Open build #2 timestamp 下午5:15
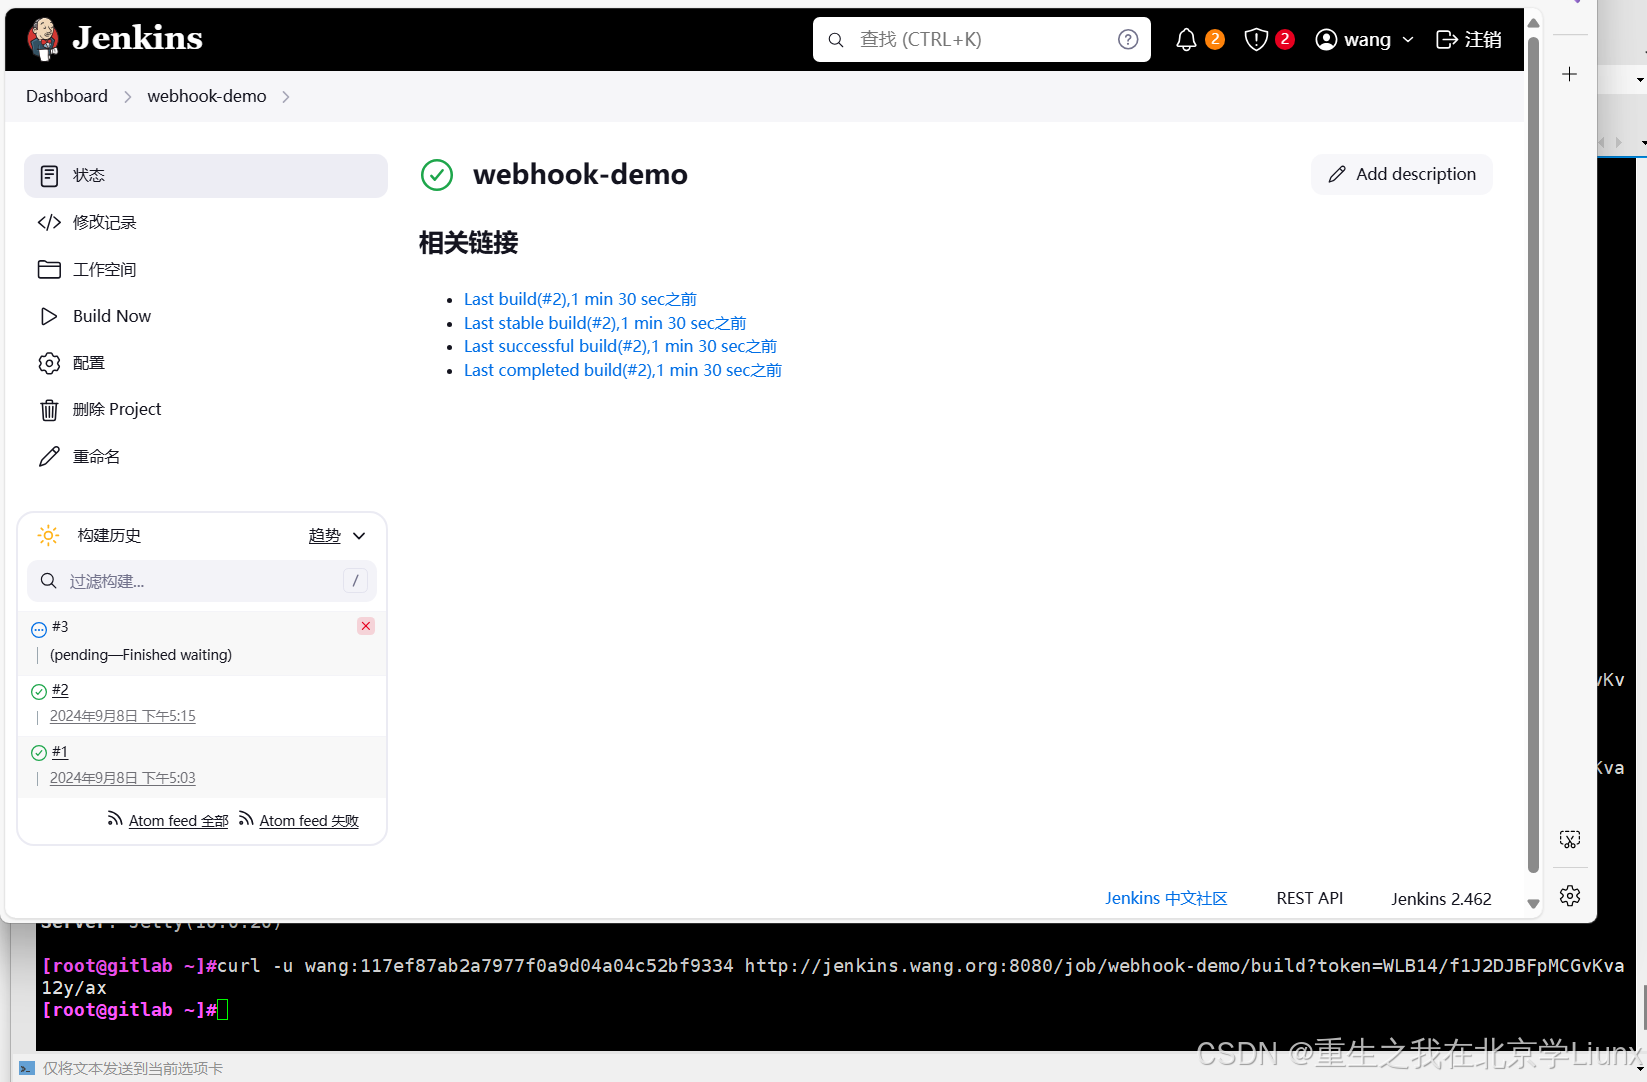1647x1082 pixels. point(123,716)
